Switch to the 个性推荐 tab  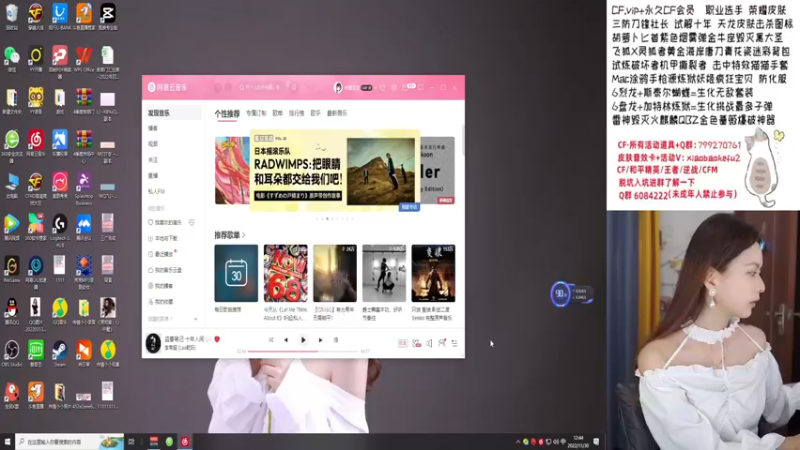tap(227, 113)
